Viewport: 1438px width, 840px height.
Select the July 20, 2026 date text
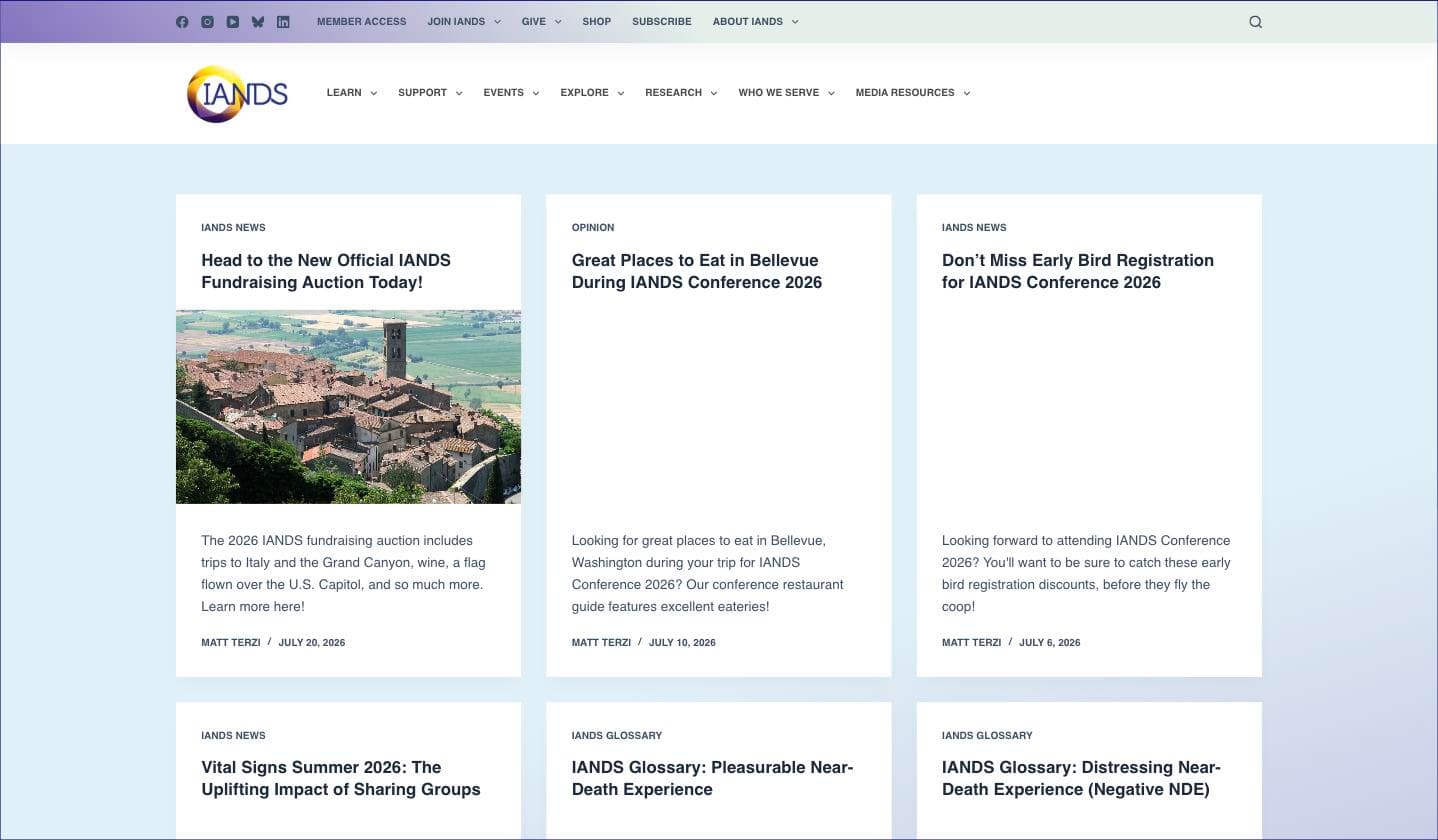pos(311,642)
